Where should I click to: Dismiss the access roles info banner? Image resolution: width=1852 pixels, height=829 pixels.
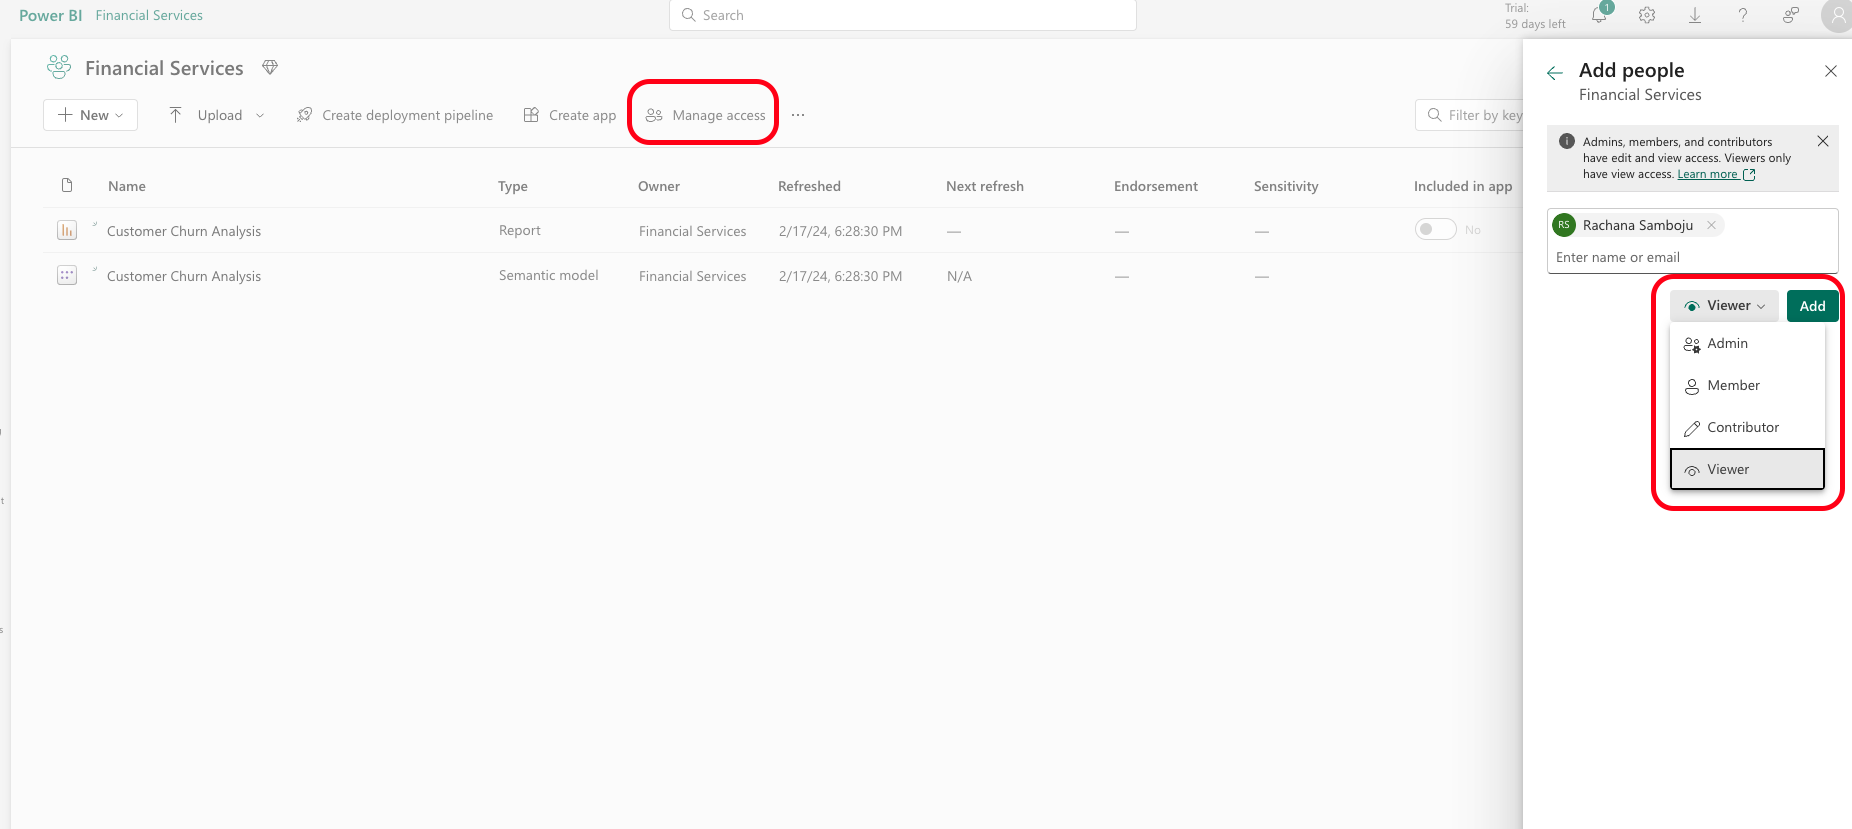pyautogui.click(x=1823, y=141)
